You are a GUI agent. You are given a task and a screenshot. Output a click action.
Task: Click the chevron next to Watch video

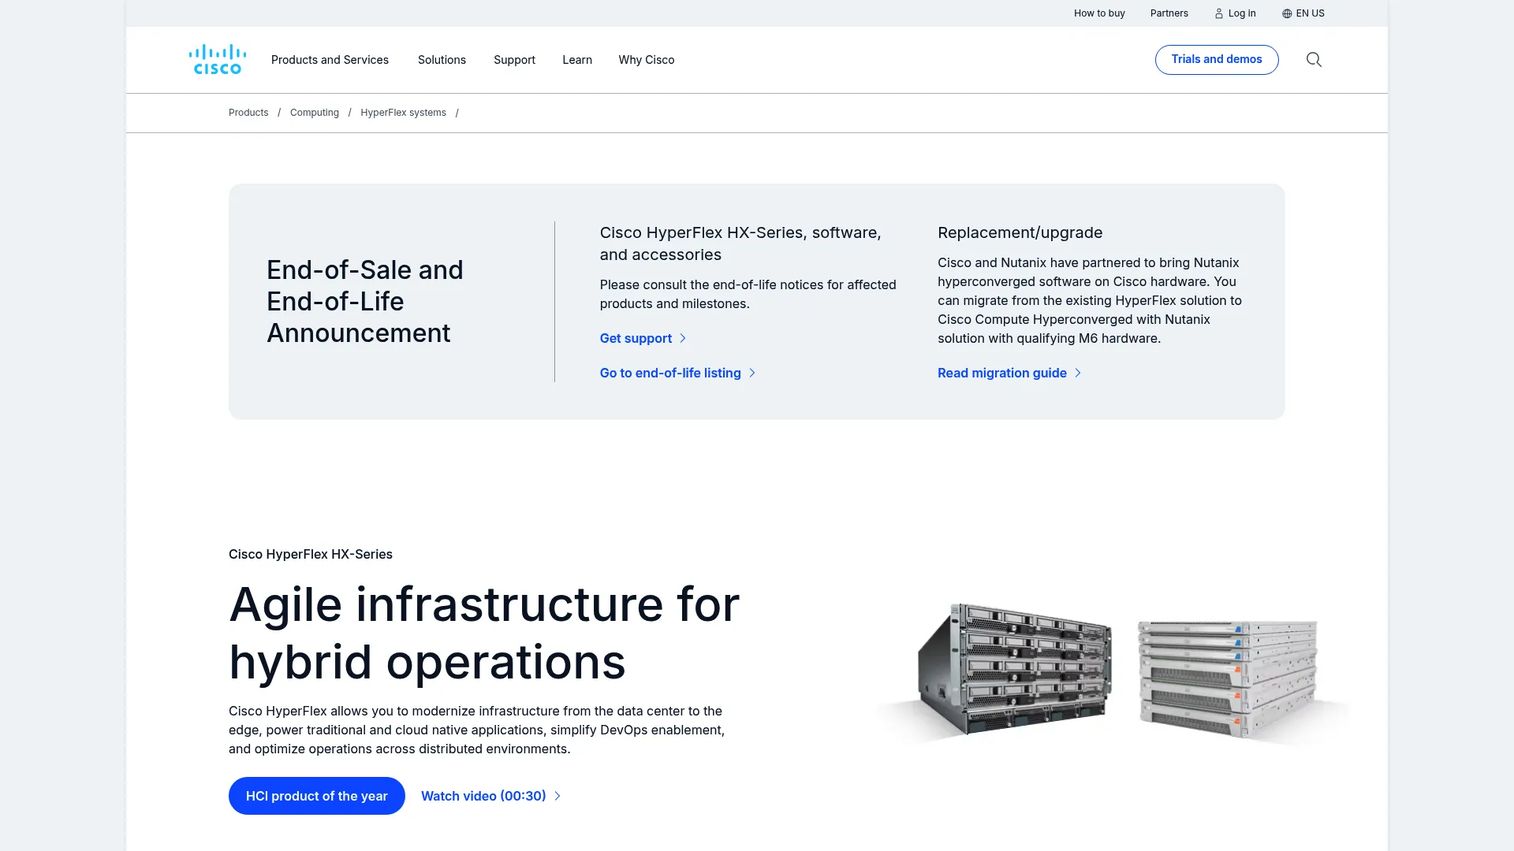pyautogui.click(x=557, y=797)
